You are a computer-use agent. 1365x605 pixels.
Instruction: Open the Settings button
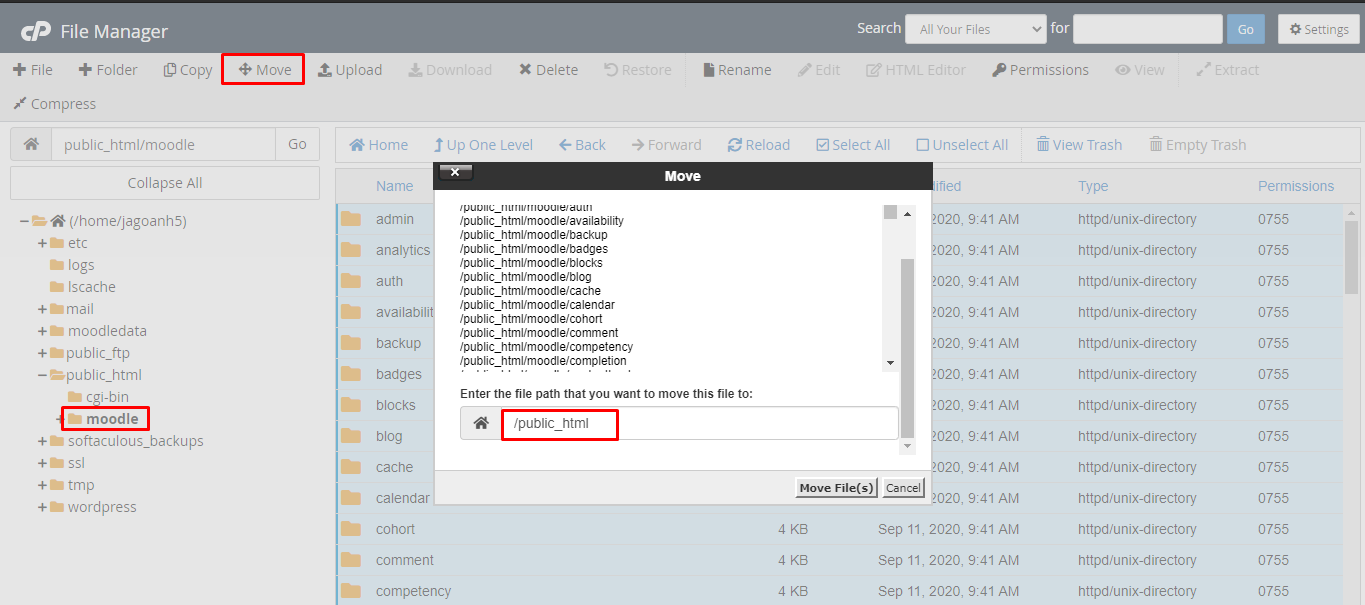[1319, 29]
